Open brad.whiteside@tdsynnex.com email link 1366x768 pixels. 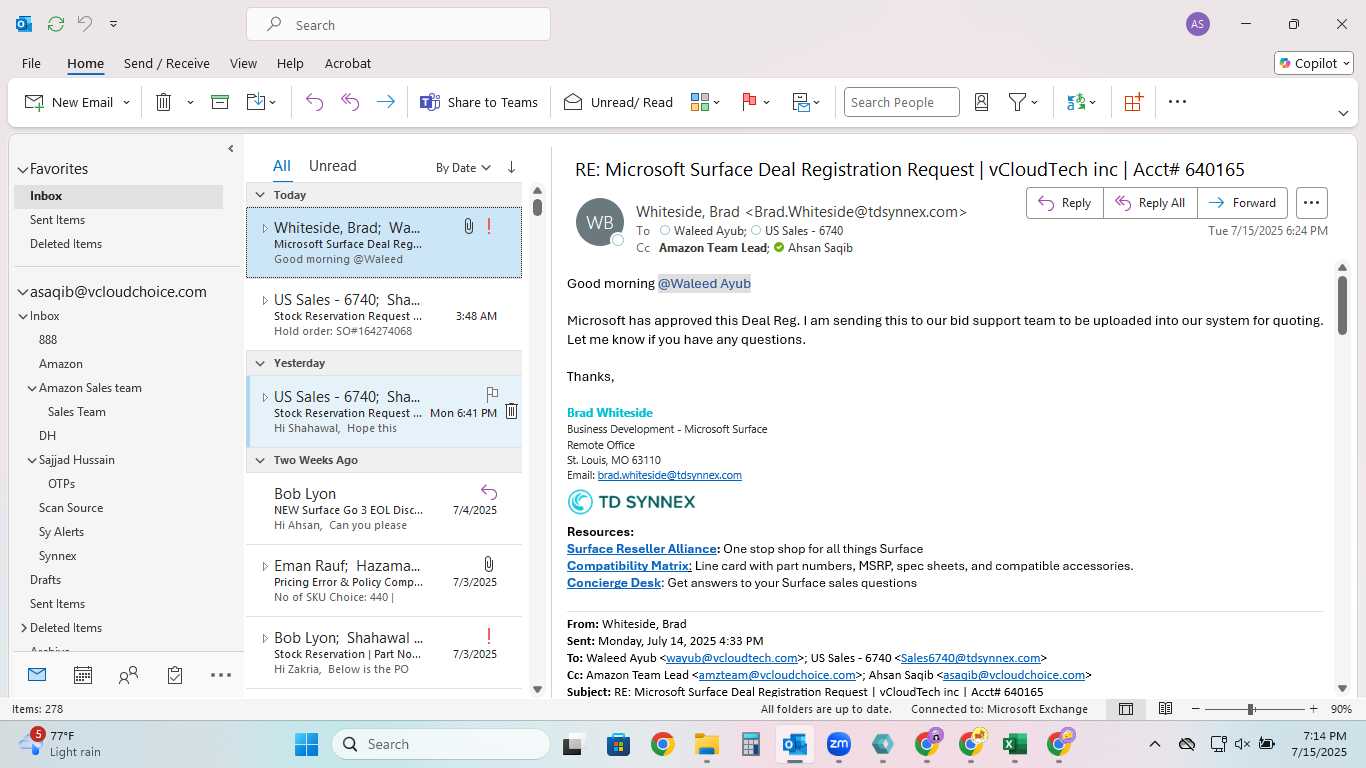[x=669, y=475]
